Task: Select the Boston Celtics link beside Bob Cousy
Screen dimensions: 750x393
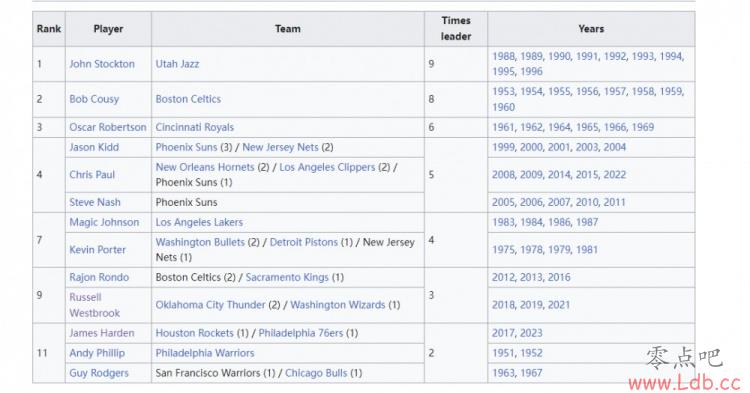Action: point(188,99)
